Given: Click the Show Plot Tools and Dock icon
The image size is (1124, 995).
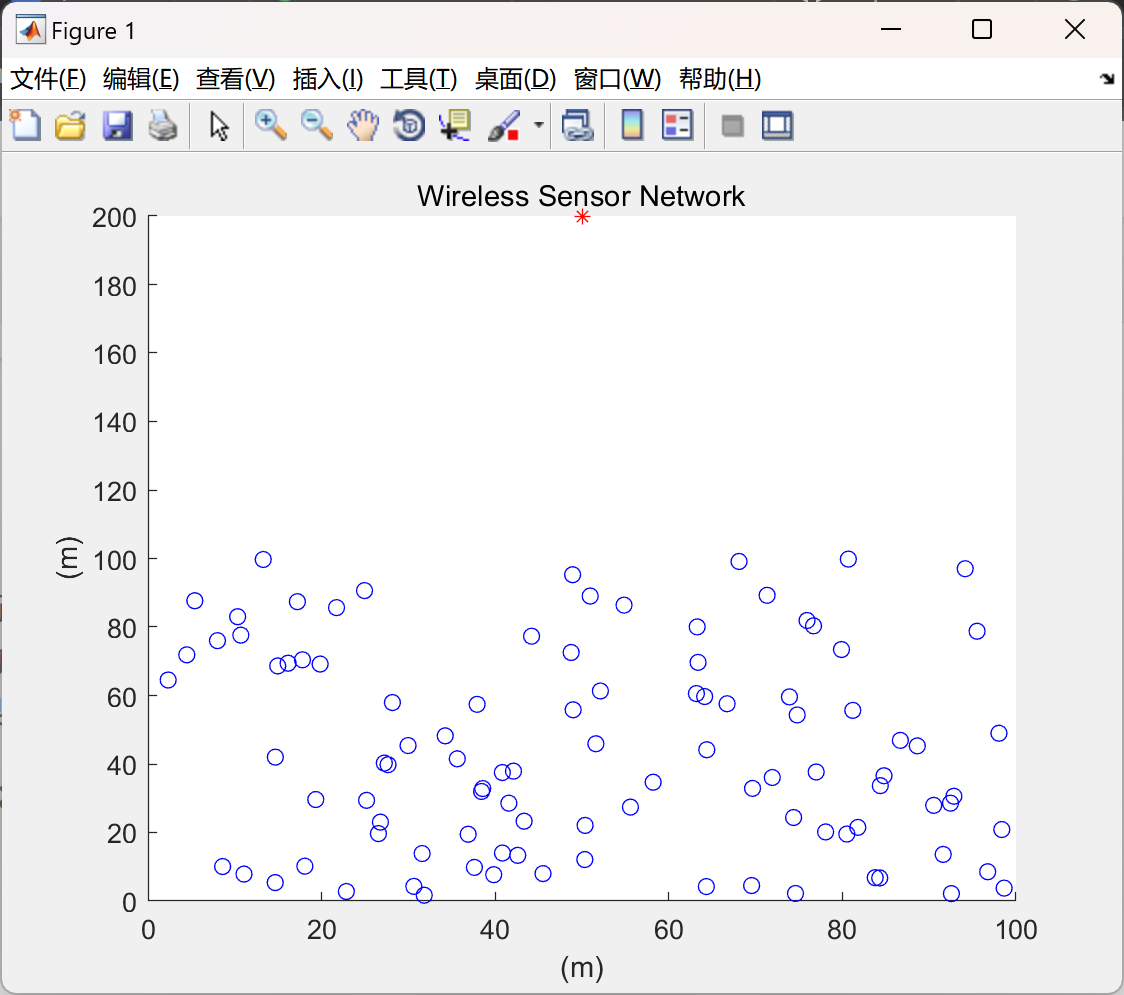Looking at the screenshot, I should [x=778, y=125].
